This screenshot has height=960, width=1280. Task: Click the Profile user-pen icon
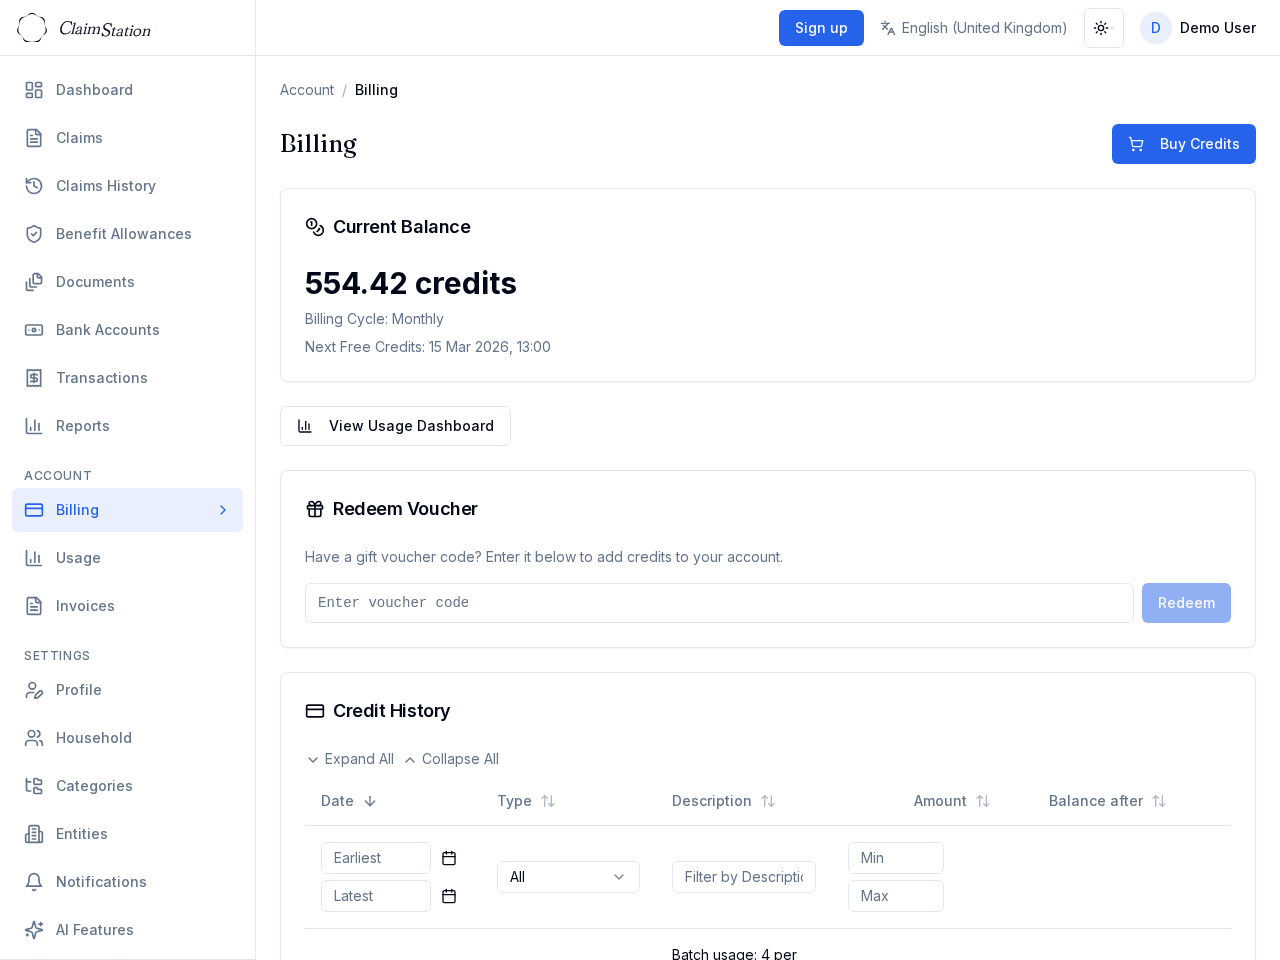coord(34,690)
